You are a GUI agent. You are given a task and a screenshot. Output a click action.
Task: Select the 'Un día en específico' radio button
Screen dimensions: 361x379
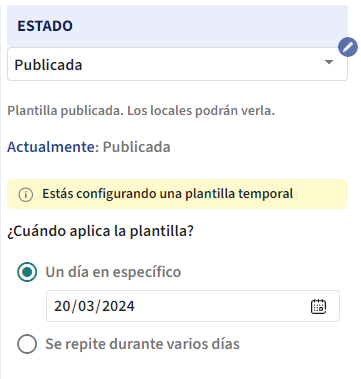coord(27,272)
